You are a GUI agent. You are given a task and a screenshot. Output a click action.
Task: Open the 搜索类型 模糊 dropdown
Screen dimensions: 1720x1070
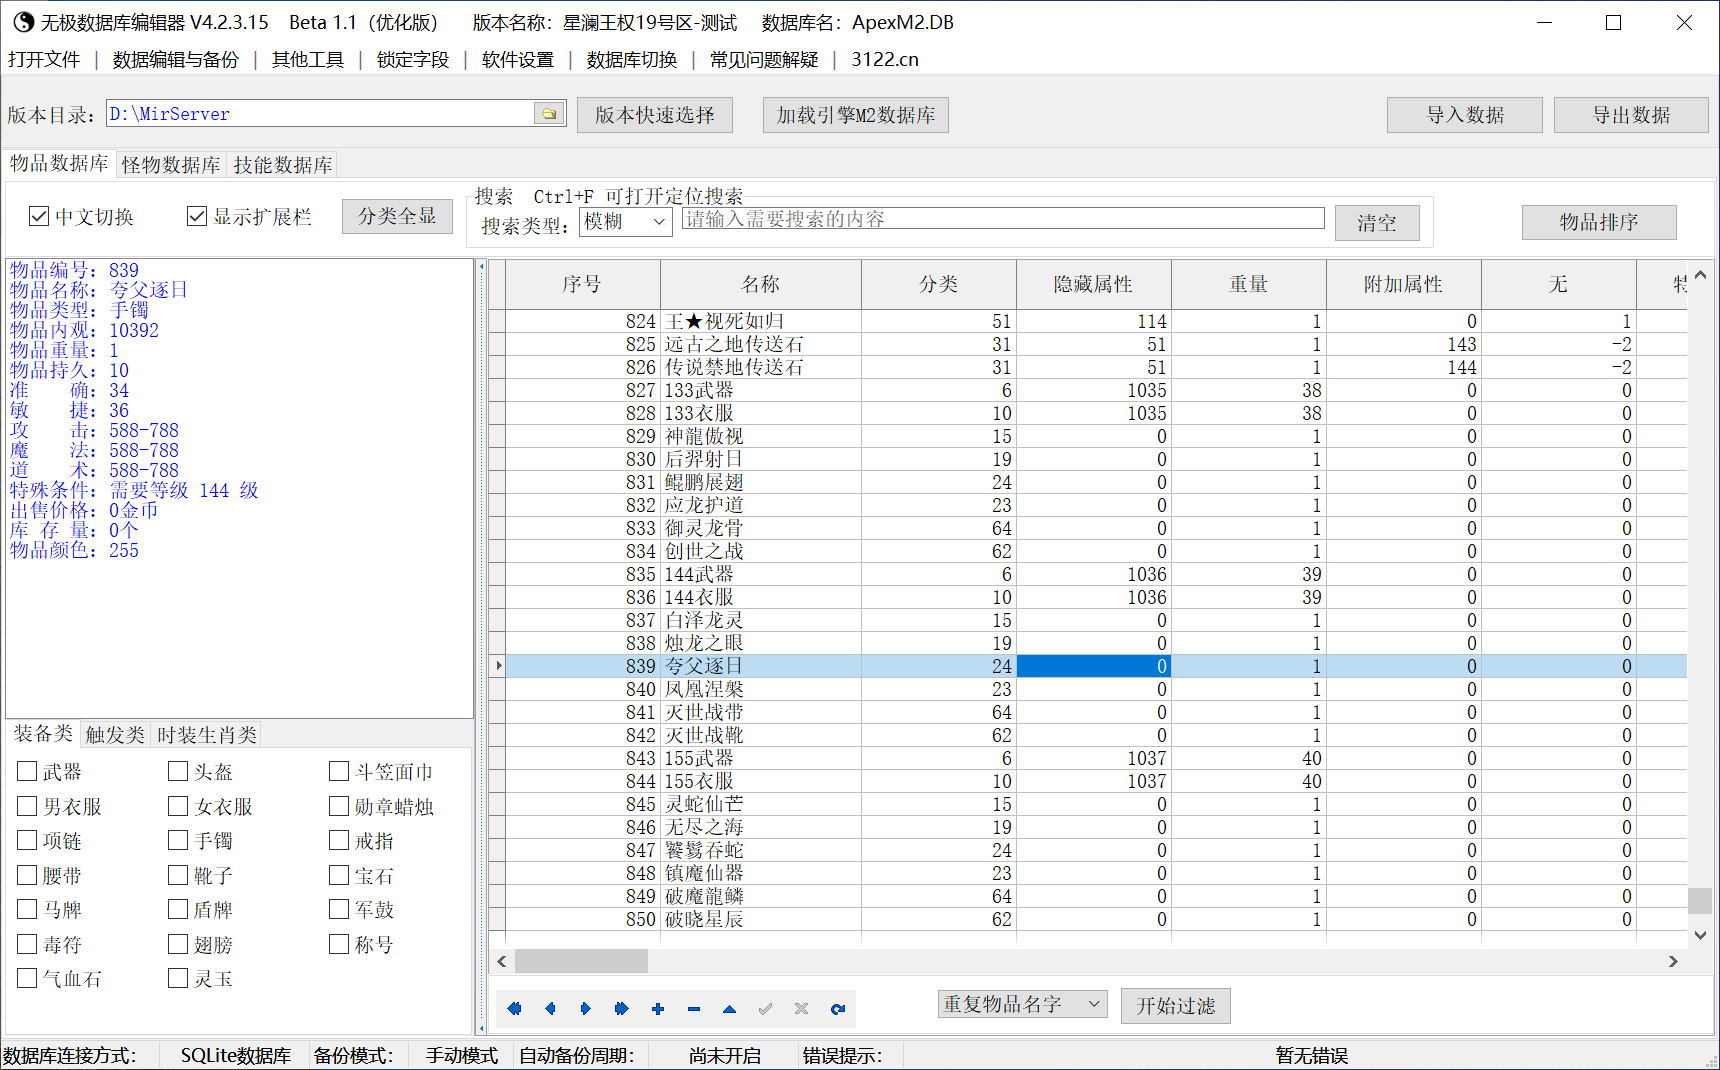click(625, 222)
